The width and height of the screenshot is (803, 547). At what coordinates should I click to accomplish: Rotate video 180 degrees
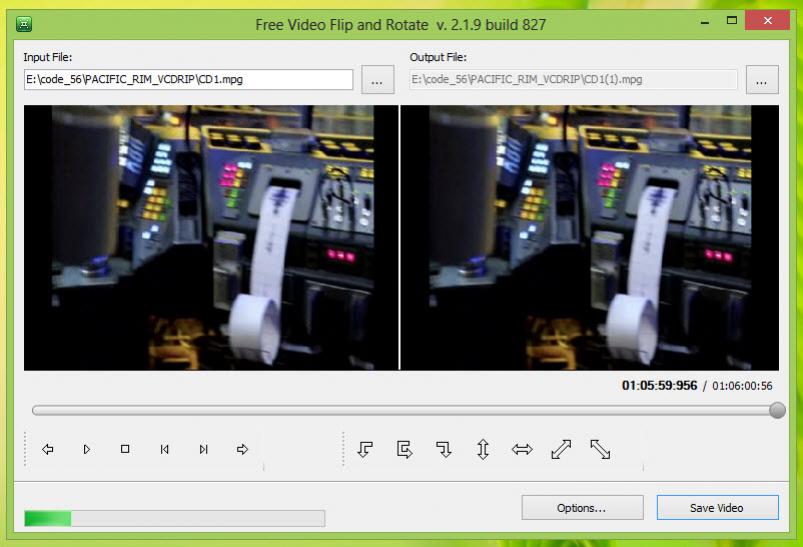point(405,450)
